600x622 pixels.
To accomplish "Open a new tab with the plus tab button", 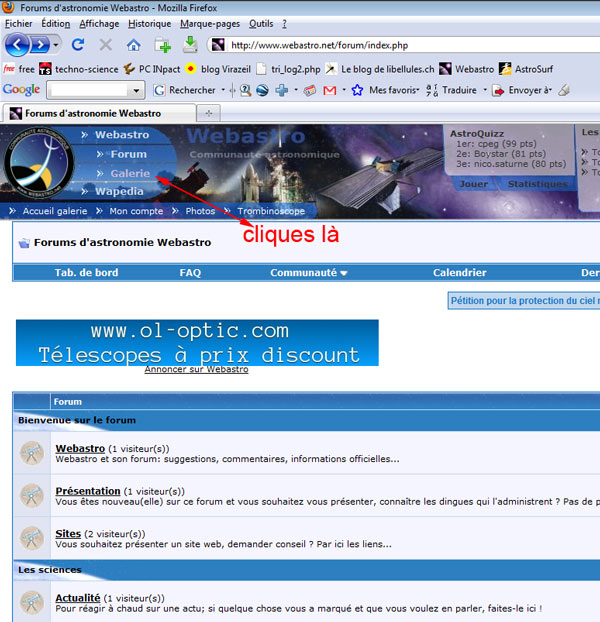I will 209,113.
